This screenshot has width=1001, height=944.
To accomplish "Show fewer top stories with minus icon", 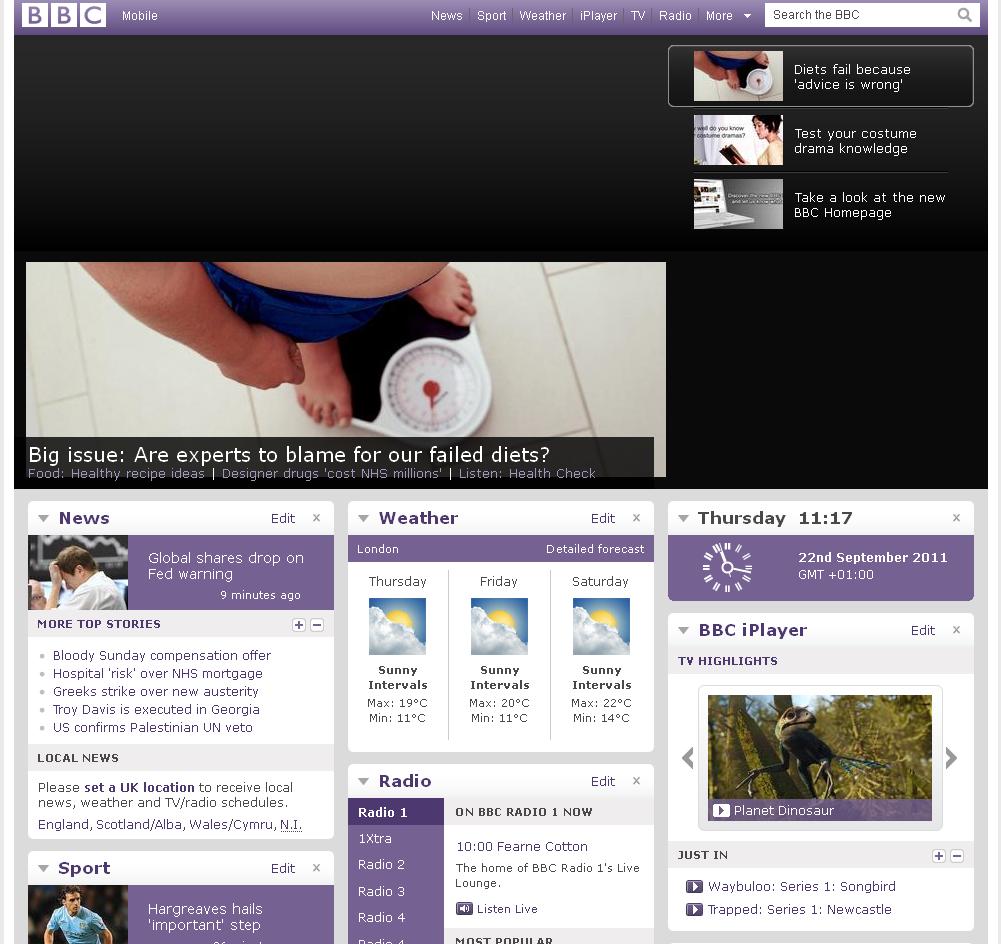I will pos(317,625).
